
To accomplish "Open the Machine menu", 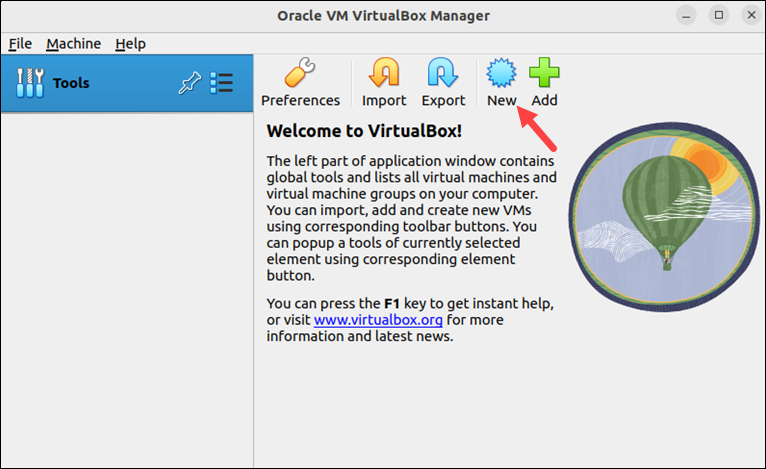I will coord(74,44).
